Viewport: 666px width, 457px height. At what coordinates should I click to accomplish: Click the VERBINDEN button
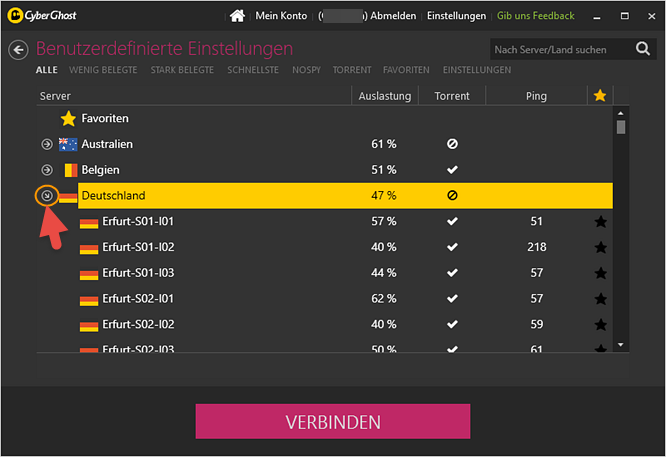333,421
